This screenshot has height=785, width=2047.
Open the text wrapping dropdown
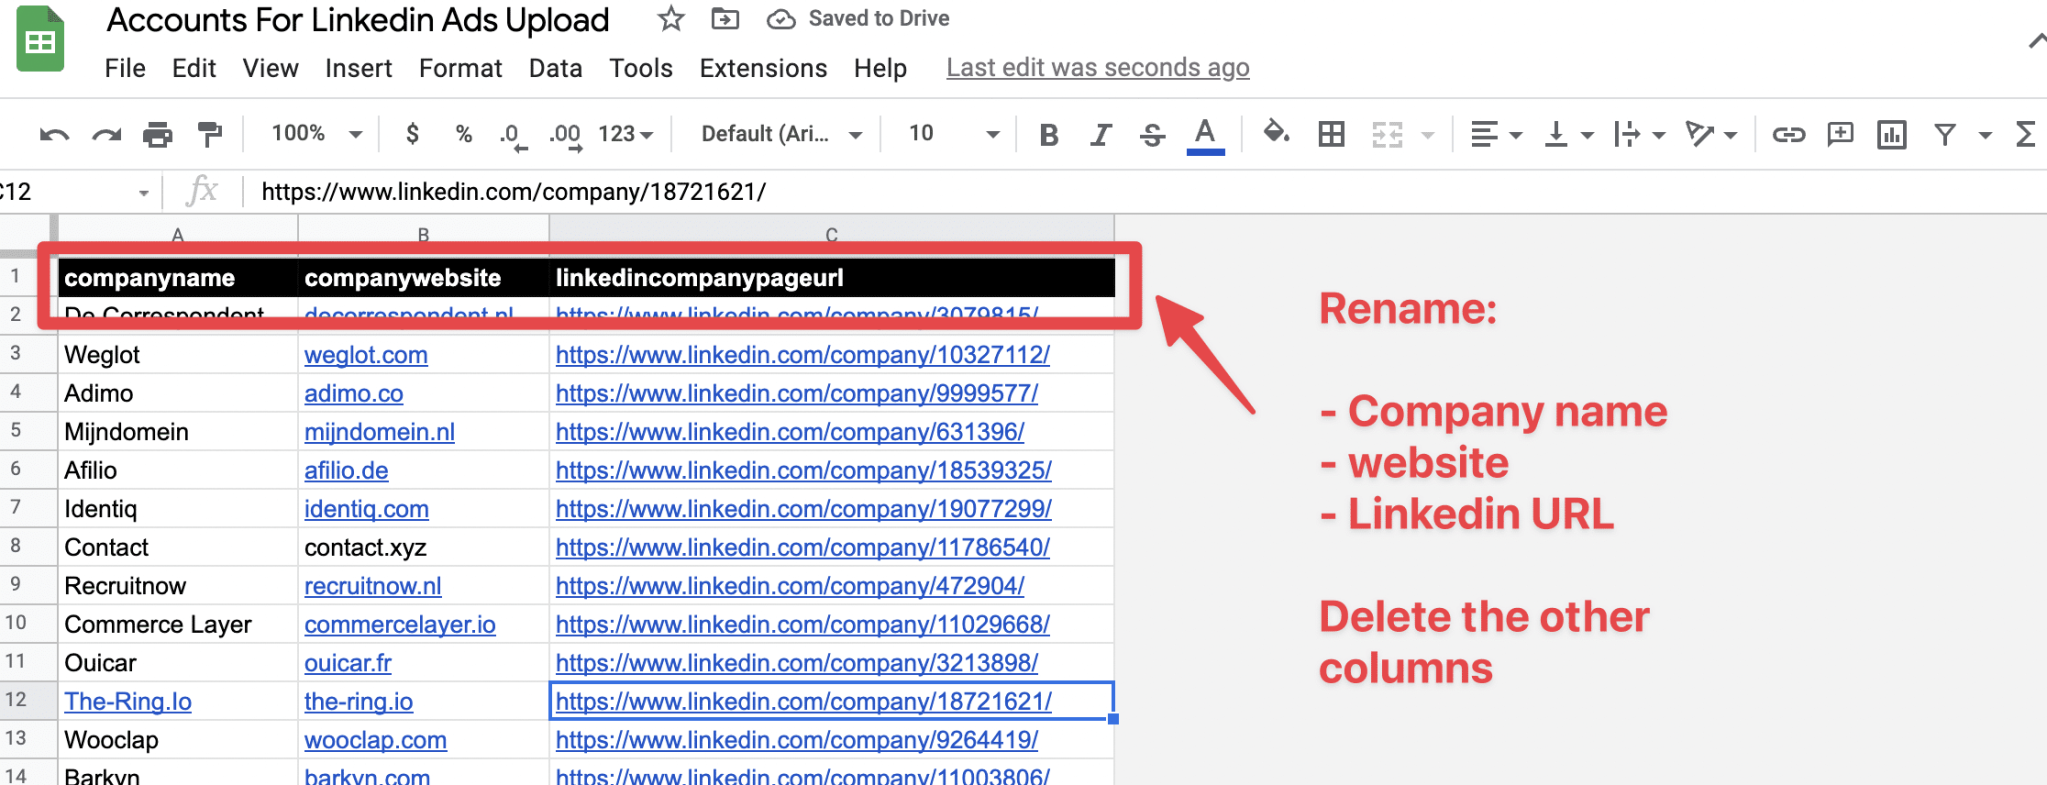click(1639, 134)
